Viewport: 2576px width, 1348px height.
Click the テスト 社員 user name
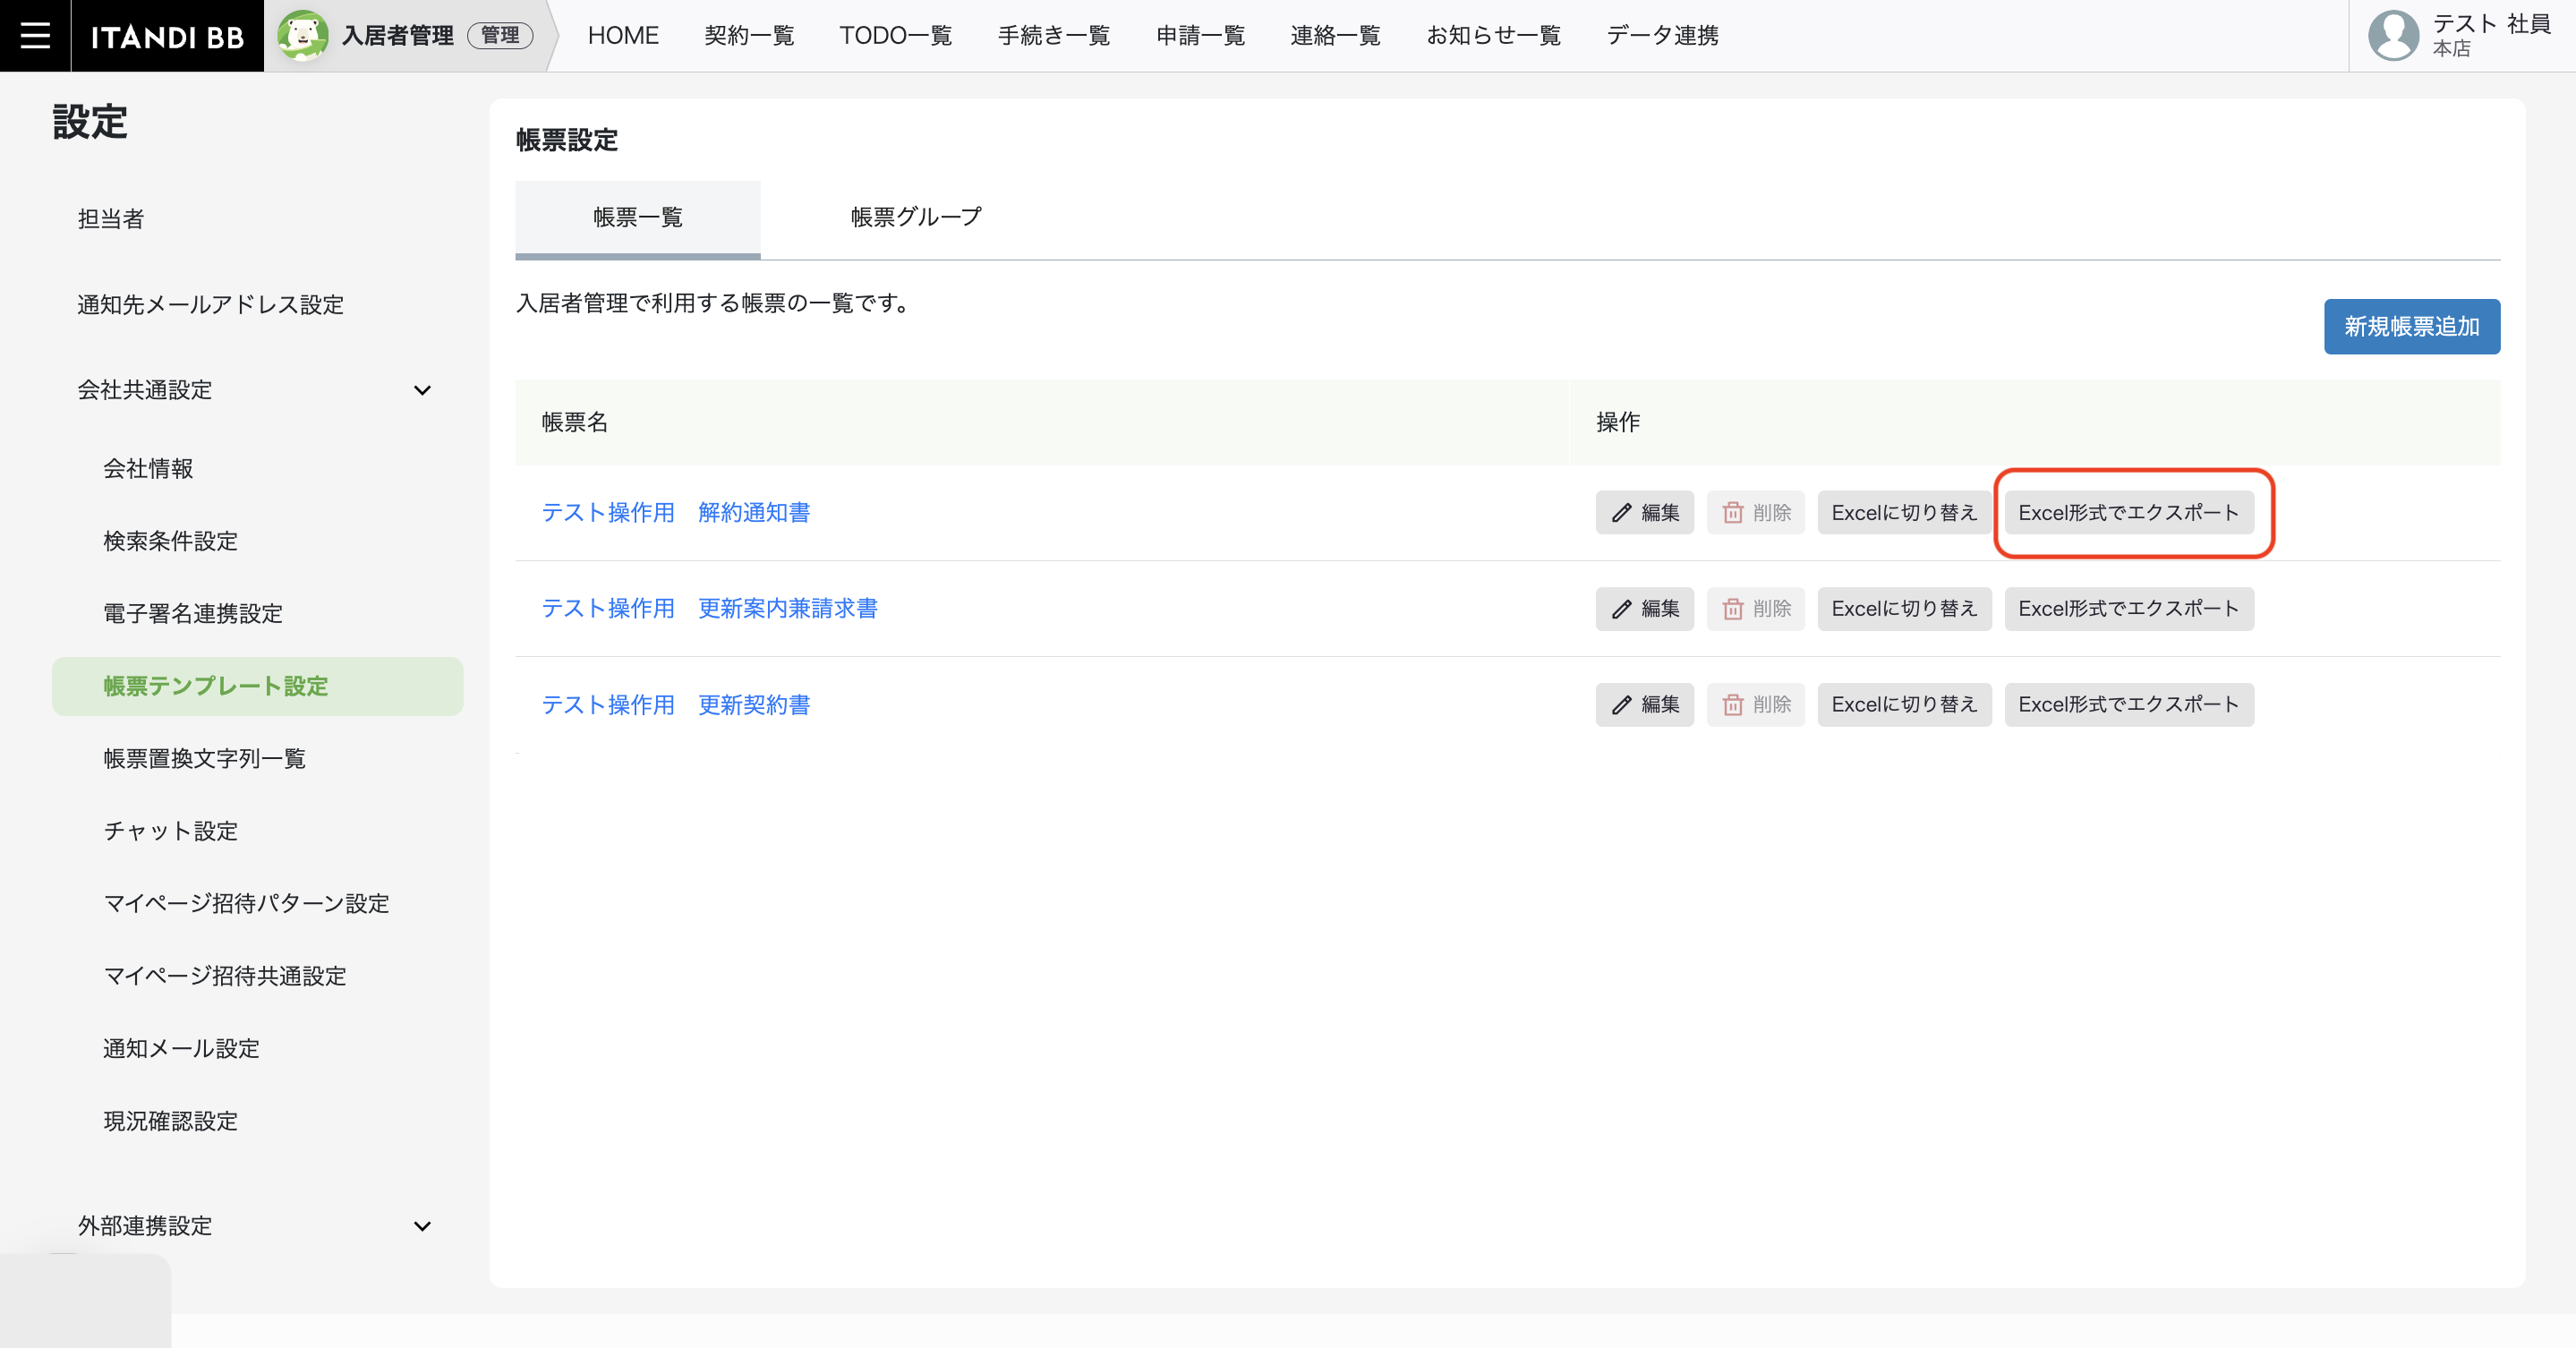pyautogui.click(x=2491, y=24)
